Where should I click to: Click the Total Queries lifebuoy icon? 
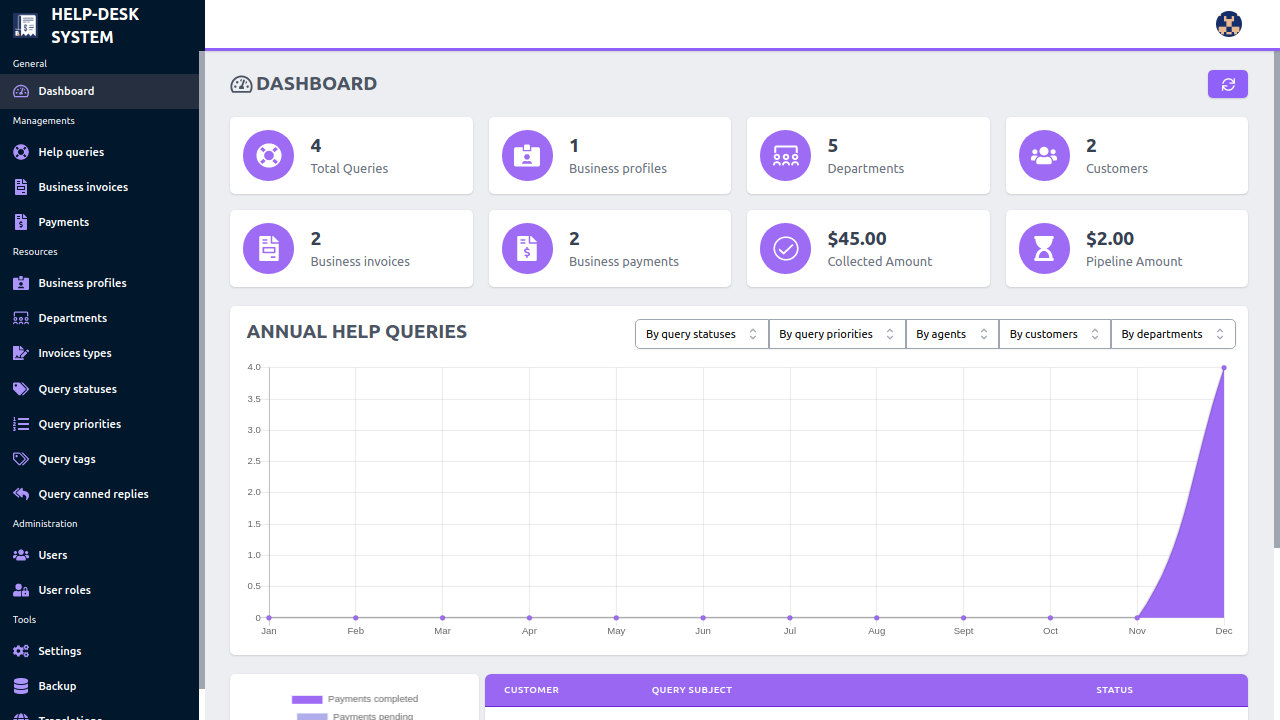click(x=268, y=156)
